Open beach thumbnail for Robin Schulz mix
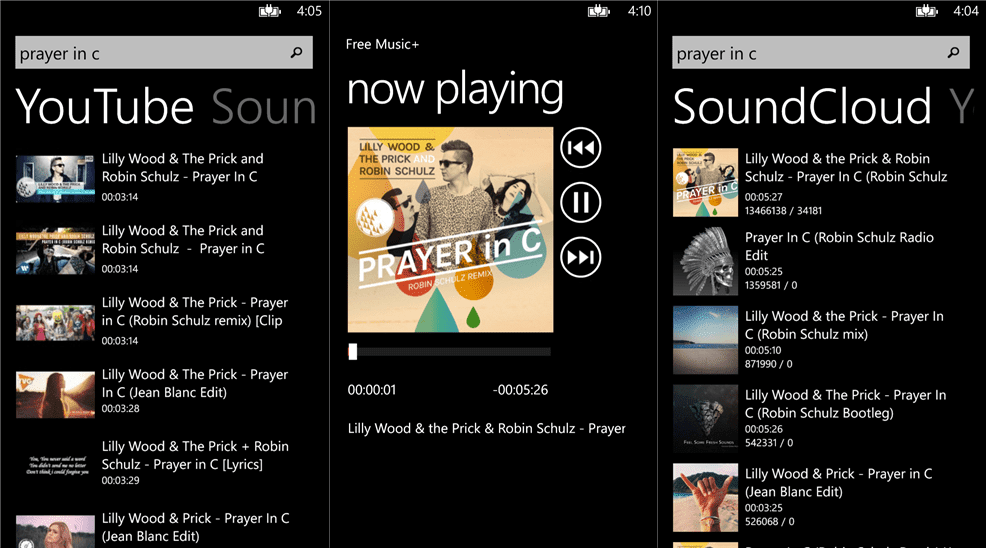Image resolution: width=986 pixels, height=548 pixels. click(x=706, y=340)
